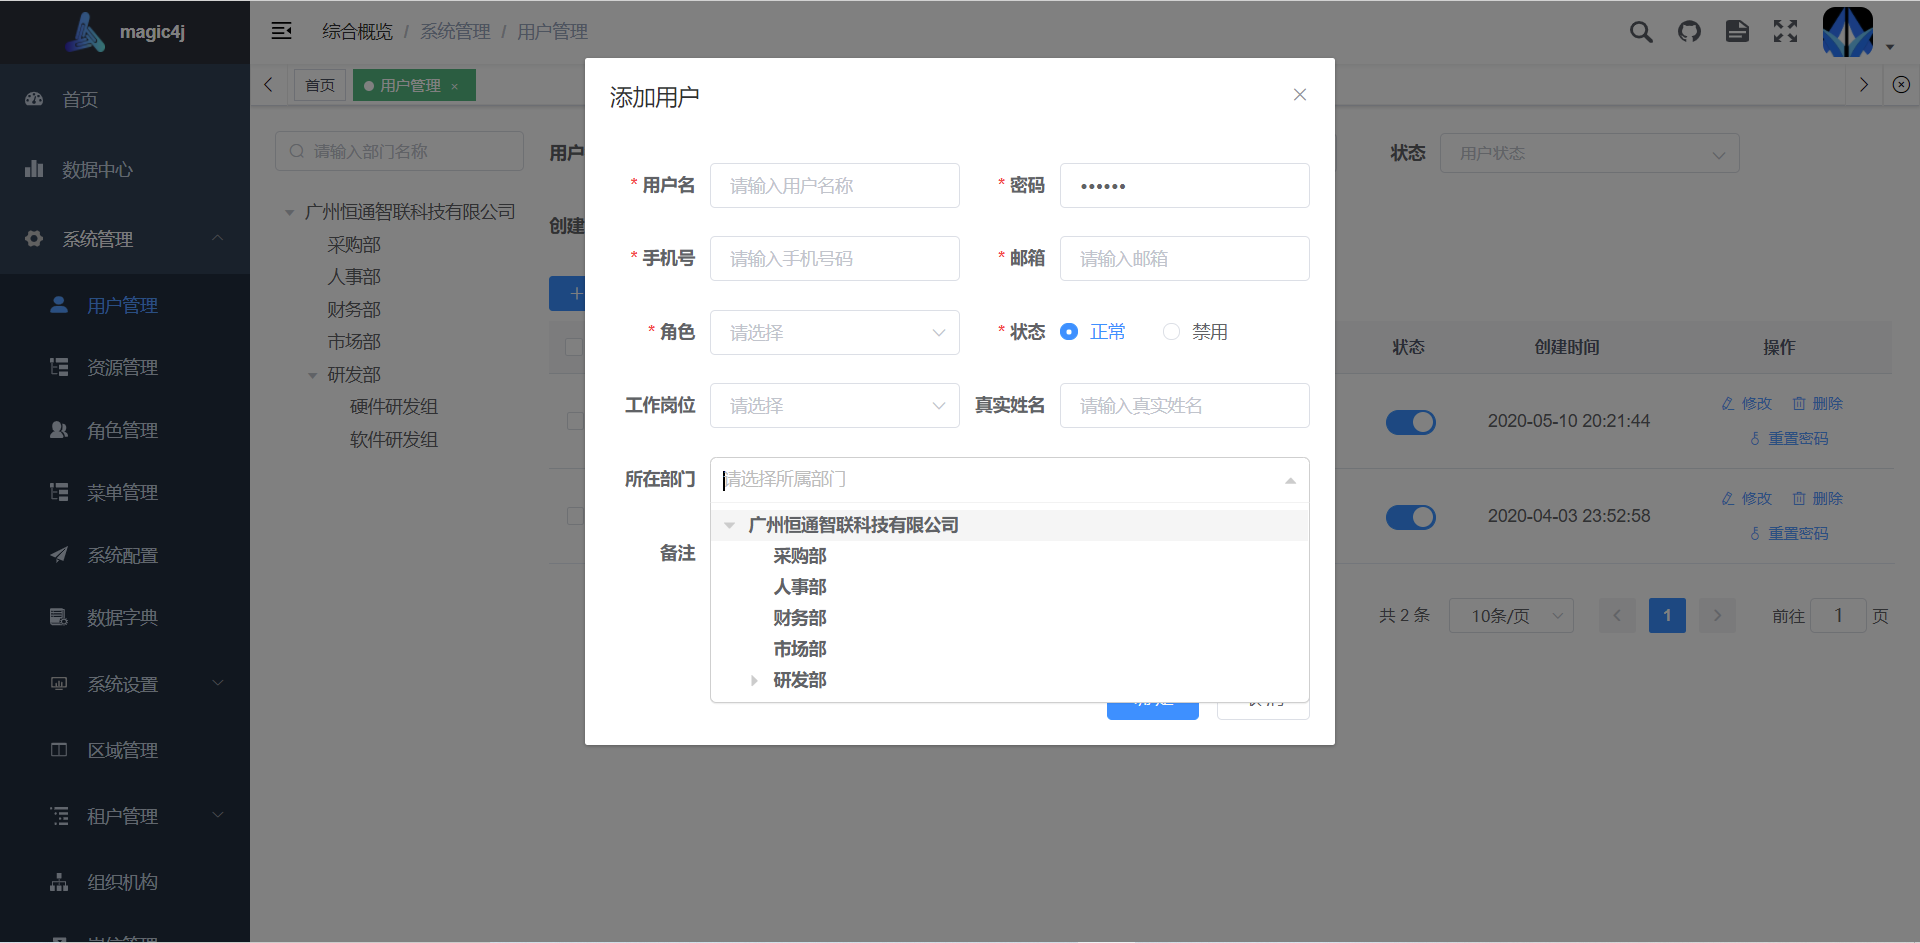Select 市场部 in the department dropdown
The image size is (1920, 943).
(800, 649)
